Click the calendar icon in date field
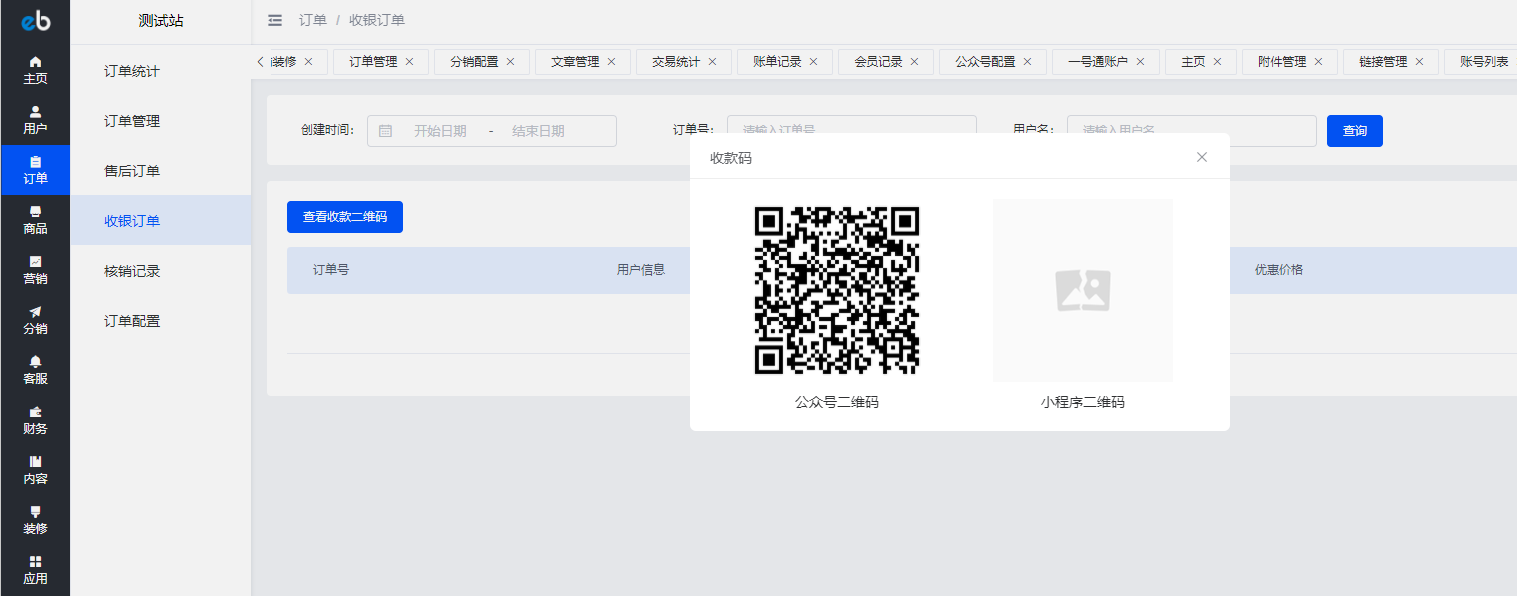Image resolution: width=1517 pixels, height=596 pixels. click(386, 131)
